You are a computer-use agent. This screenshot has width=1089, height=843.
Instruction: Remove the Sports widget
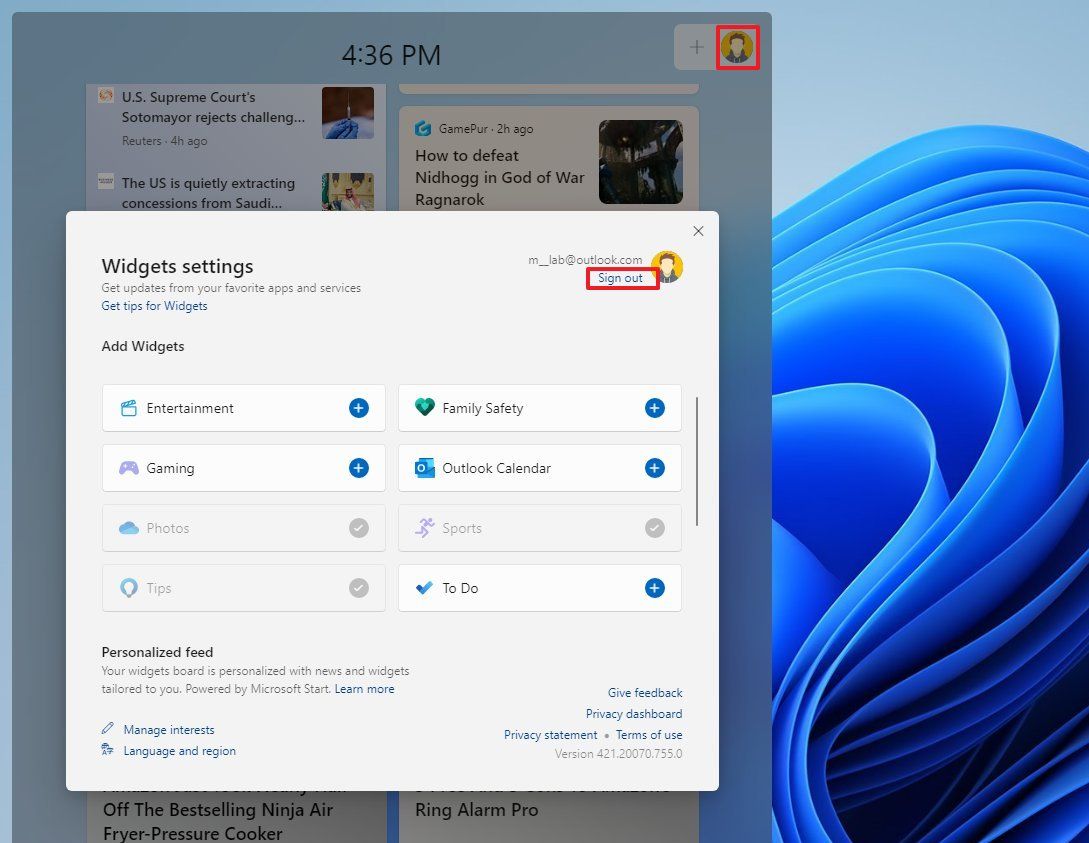click(654, 528)
